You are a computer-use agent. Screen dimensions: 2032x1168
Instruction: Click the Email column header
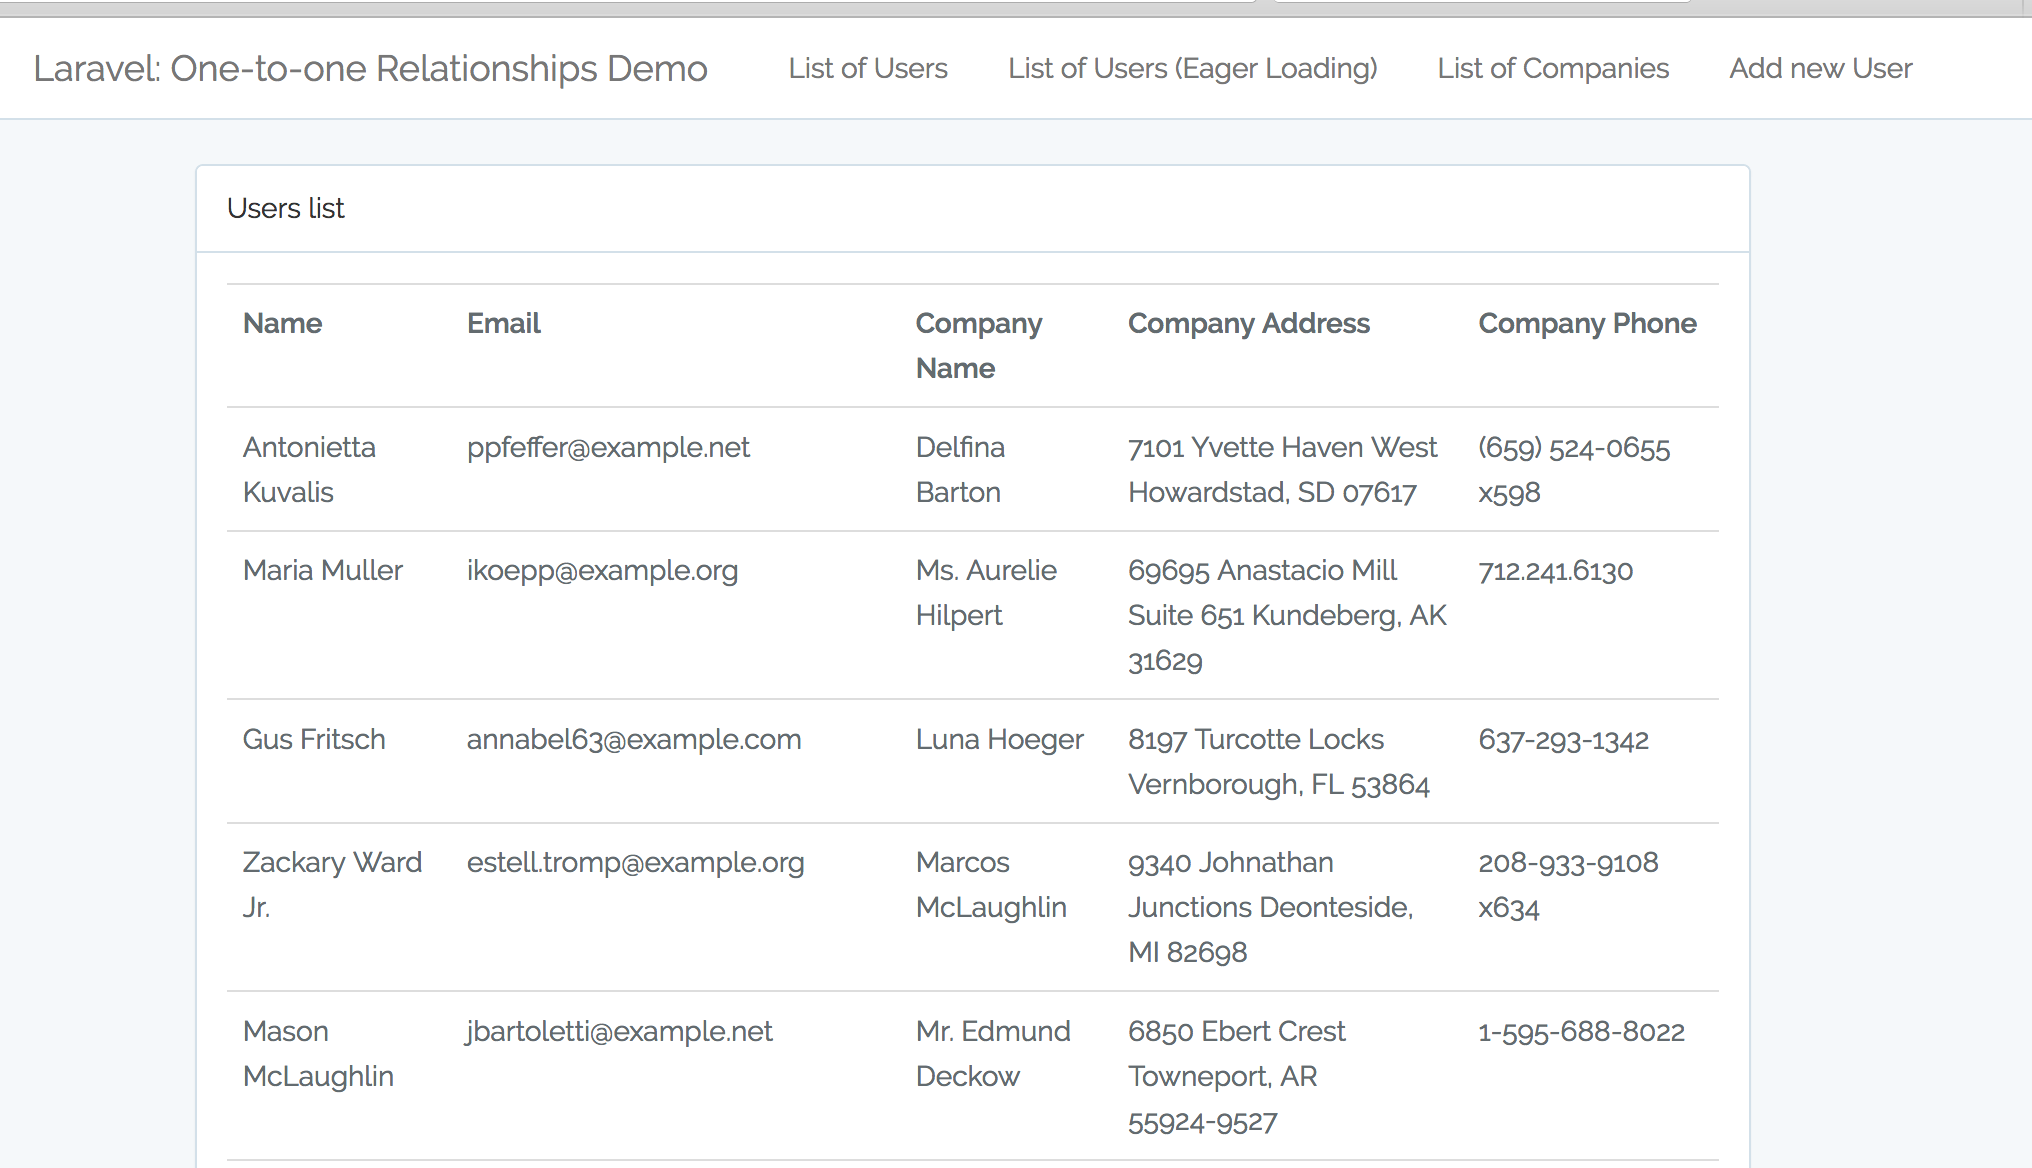(503, 324)
